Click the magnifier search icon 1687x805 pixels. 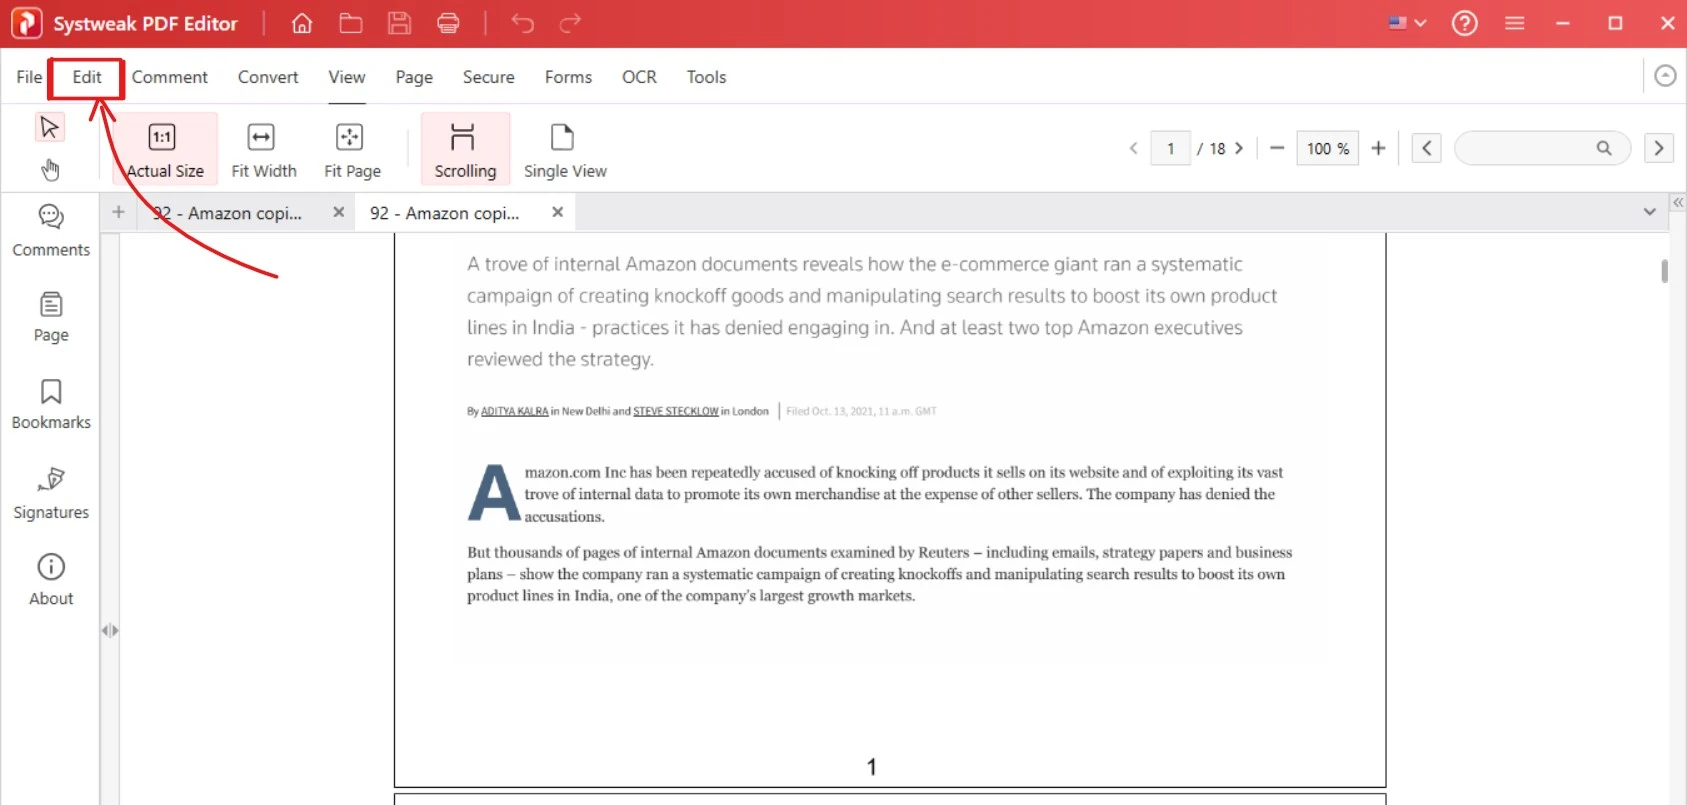pos(1604,148)
